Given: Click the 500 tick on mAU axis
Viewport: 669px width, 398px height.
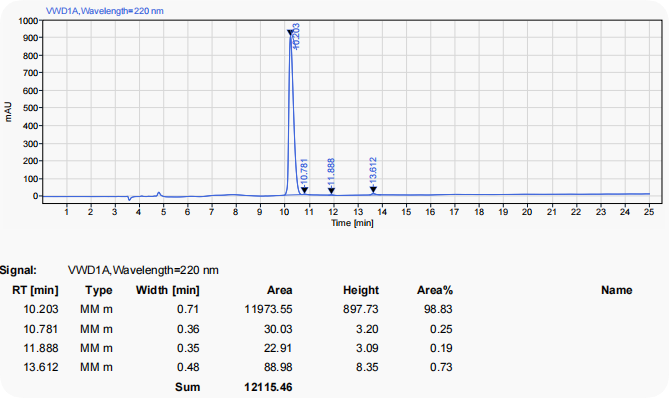Looking at the screenshot, I should pyautogui.click(x=31, y=108).
